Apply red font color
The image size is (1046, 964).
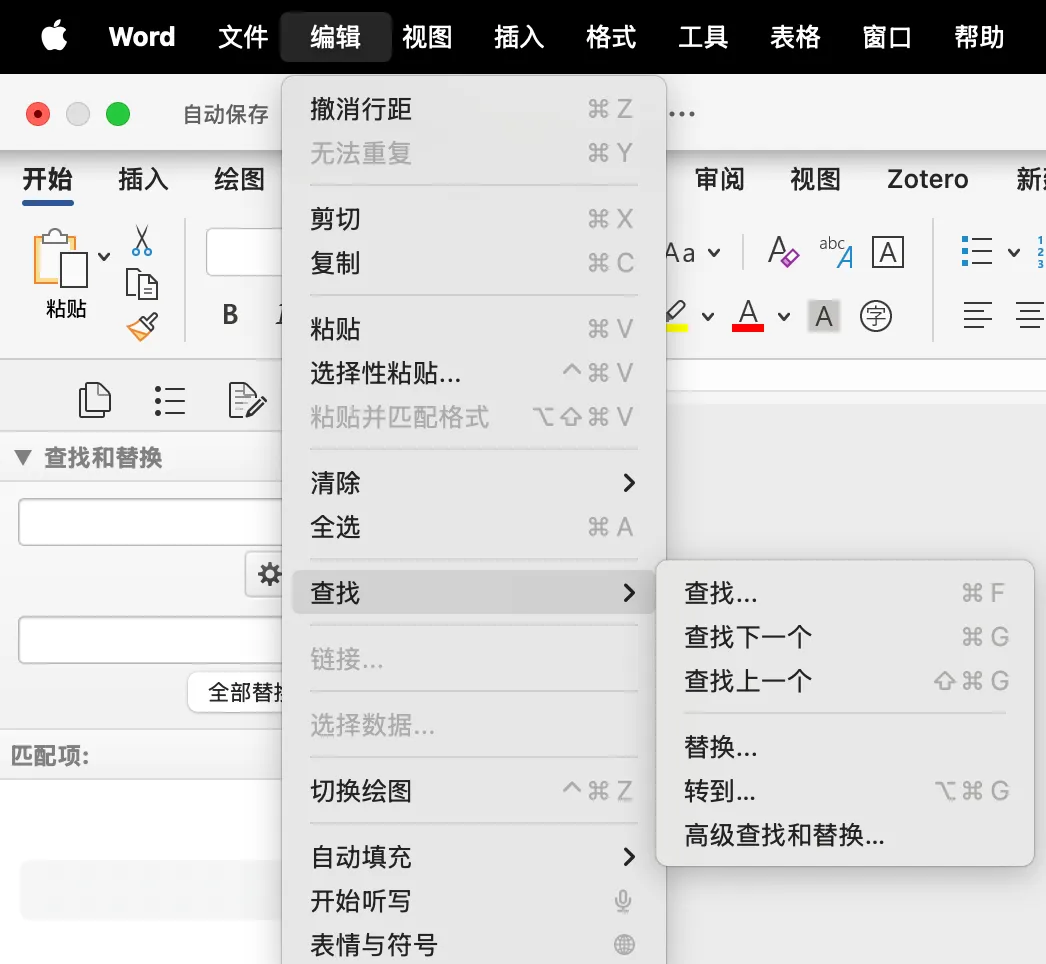pos(748,316)
